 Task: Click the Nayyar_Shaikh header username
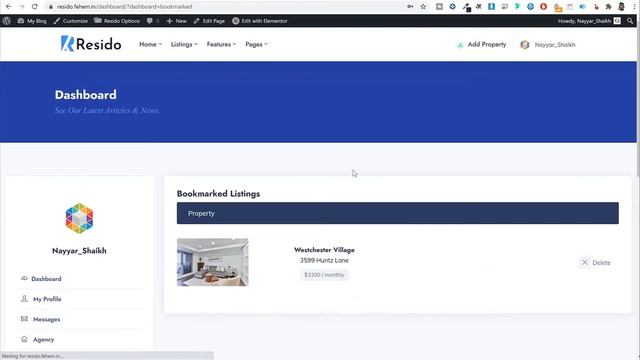pyautogui.click(x=555, y=44)
